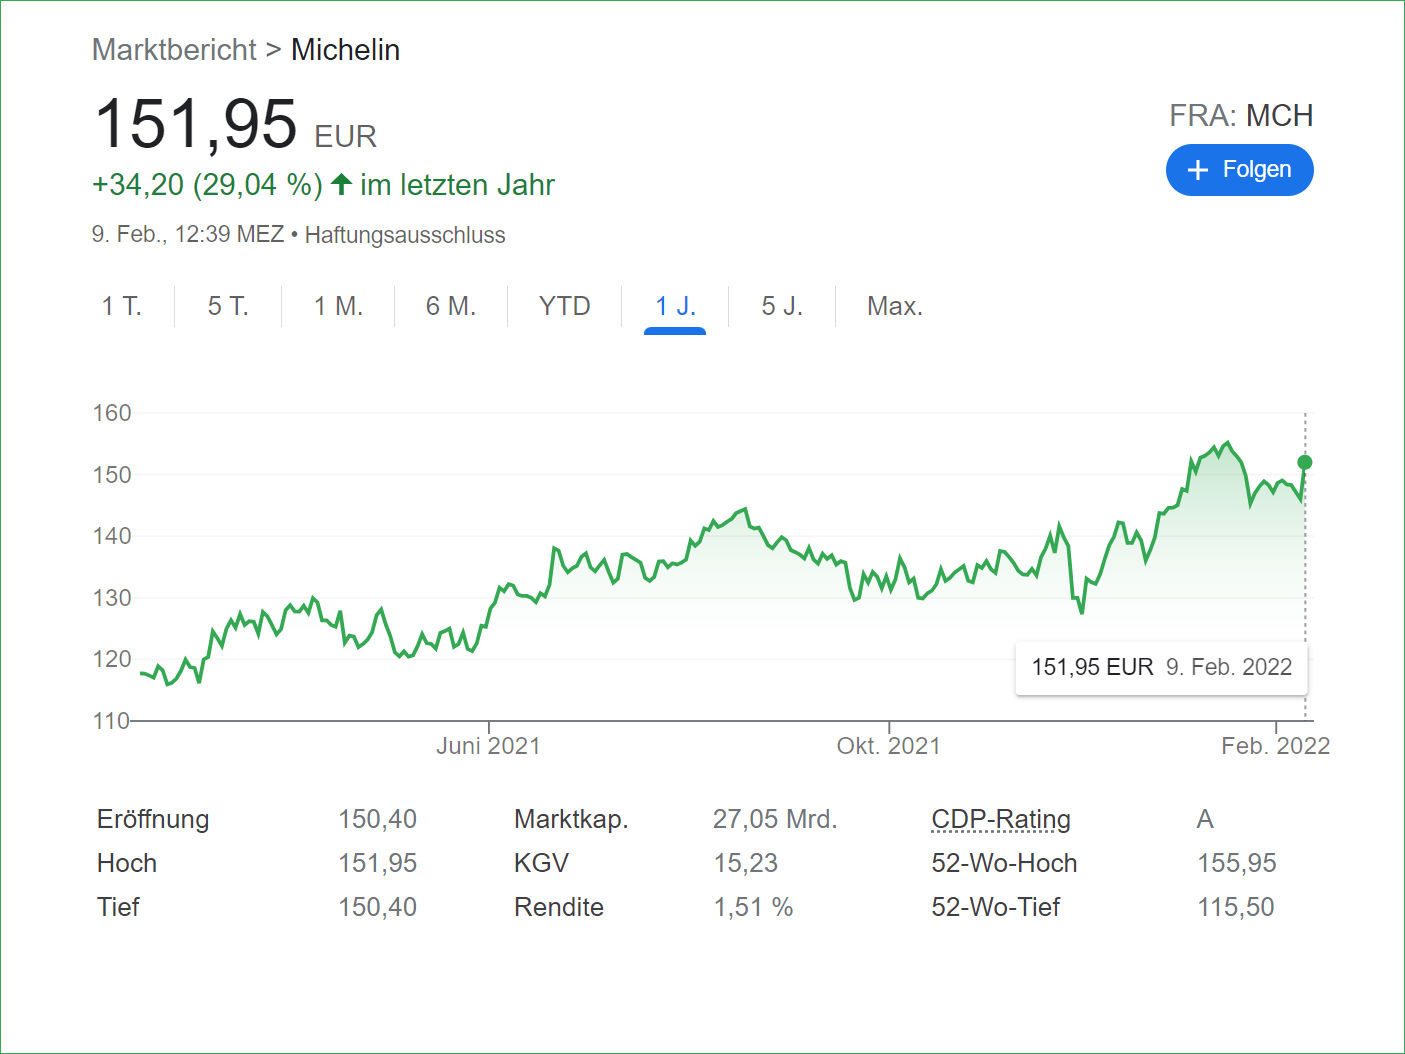Screen dimensions: 1405x1054
Task: Click the Tief row label
Action: click(118, 907)
